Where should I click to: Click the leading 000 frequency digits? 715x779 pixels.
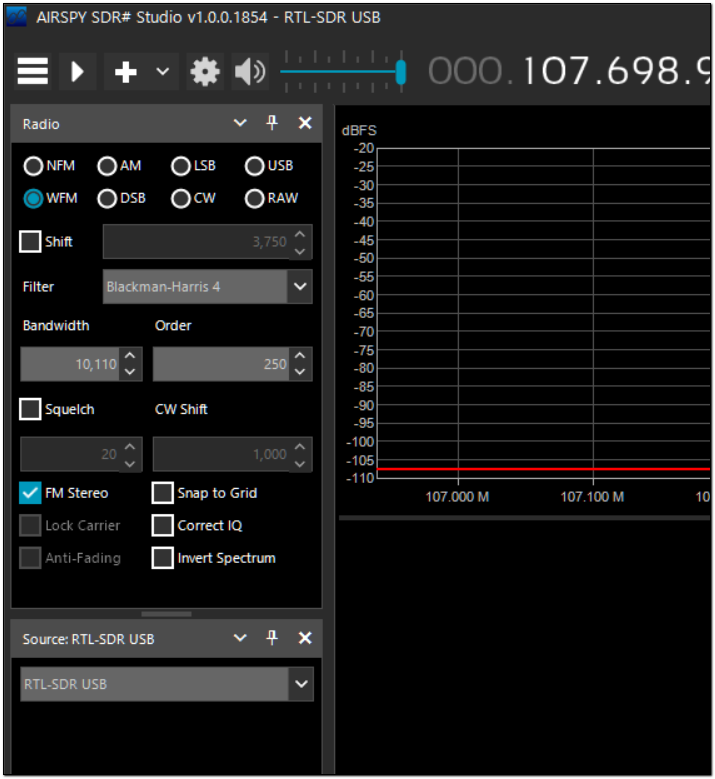pos(466,71)
